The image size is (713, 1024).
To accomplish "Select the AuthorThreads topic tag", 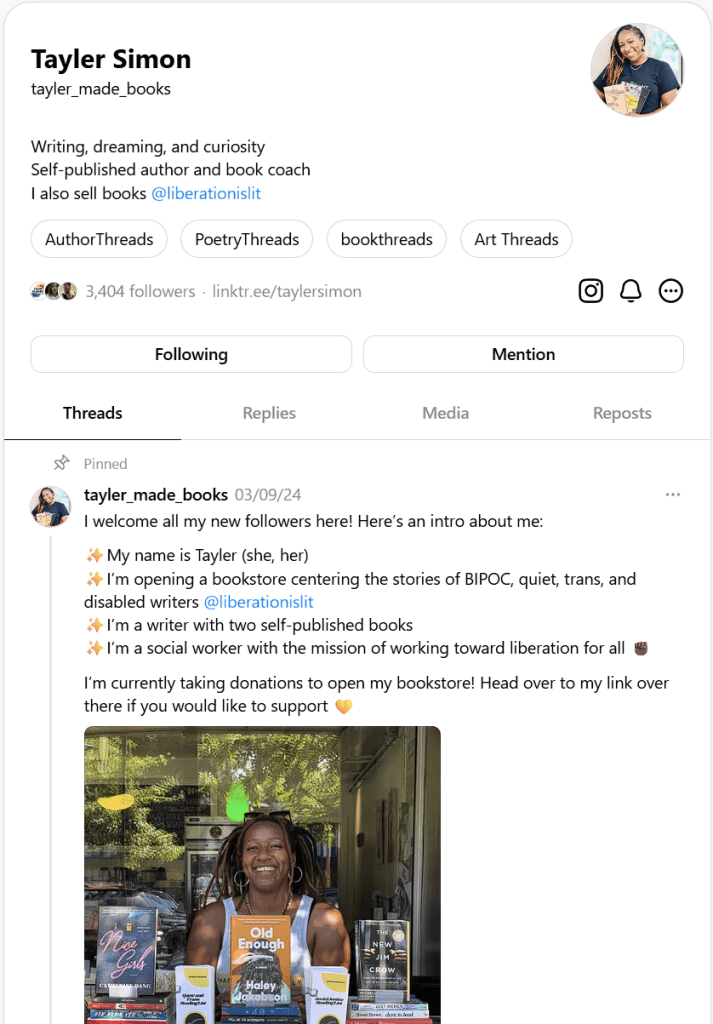I will point(99,239).
